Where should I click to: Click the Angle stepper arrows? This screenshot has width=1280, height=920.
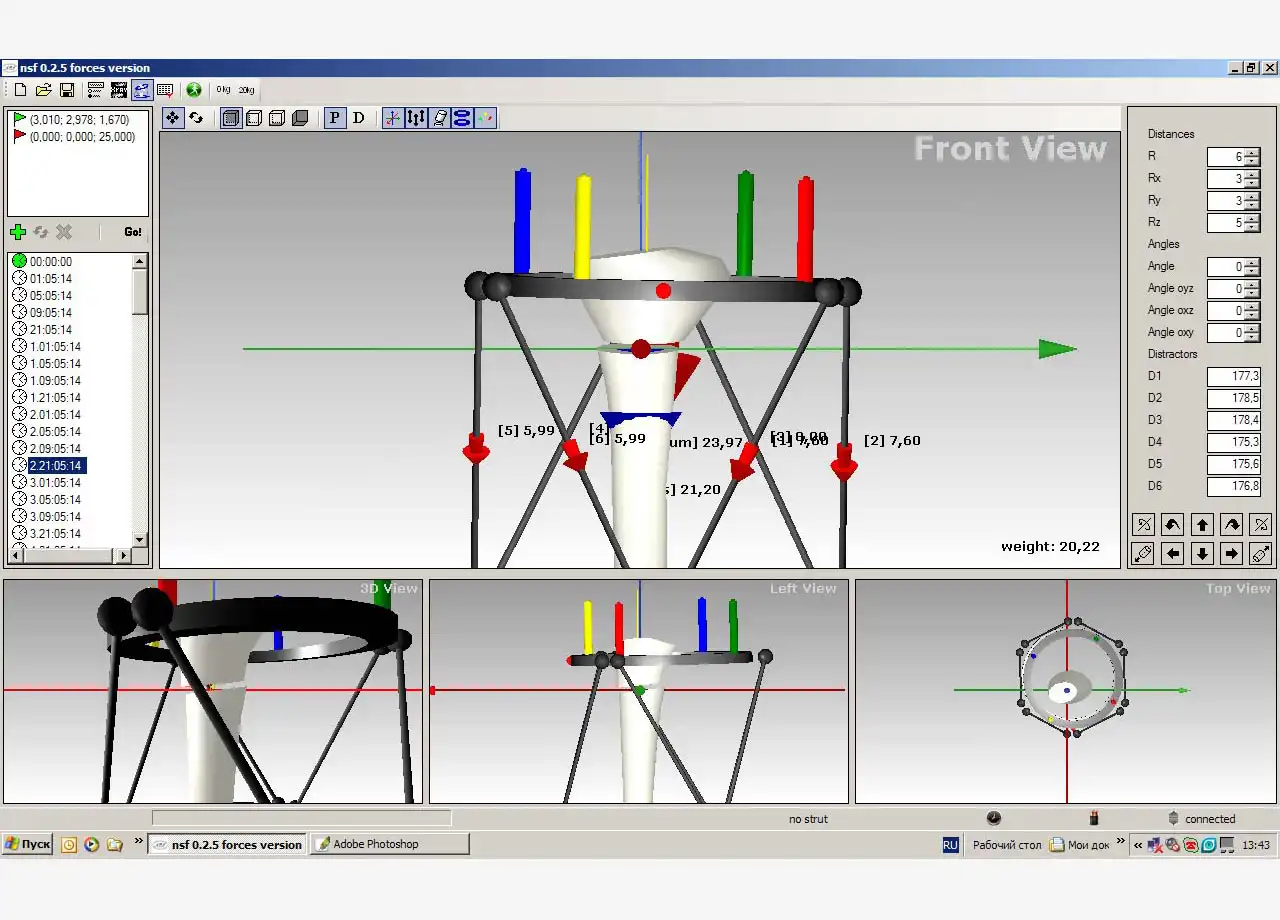1252,267
